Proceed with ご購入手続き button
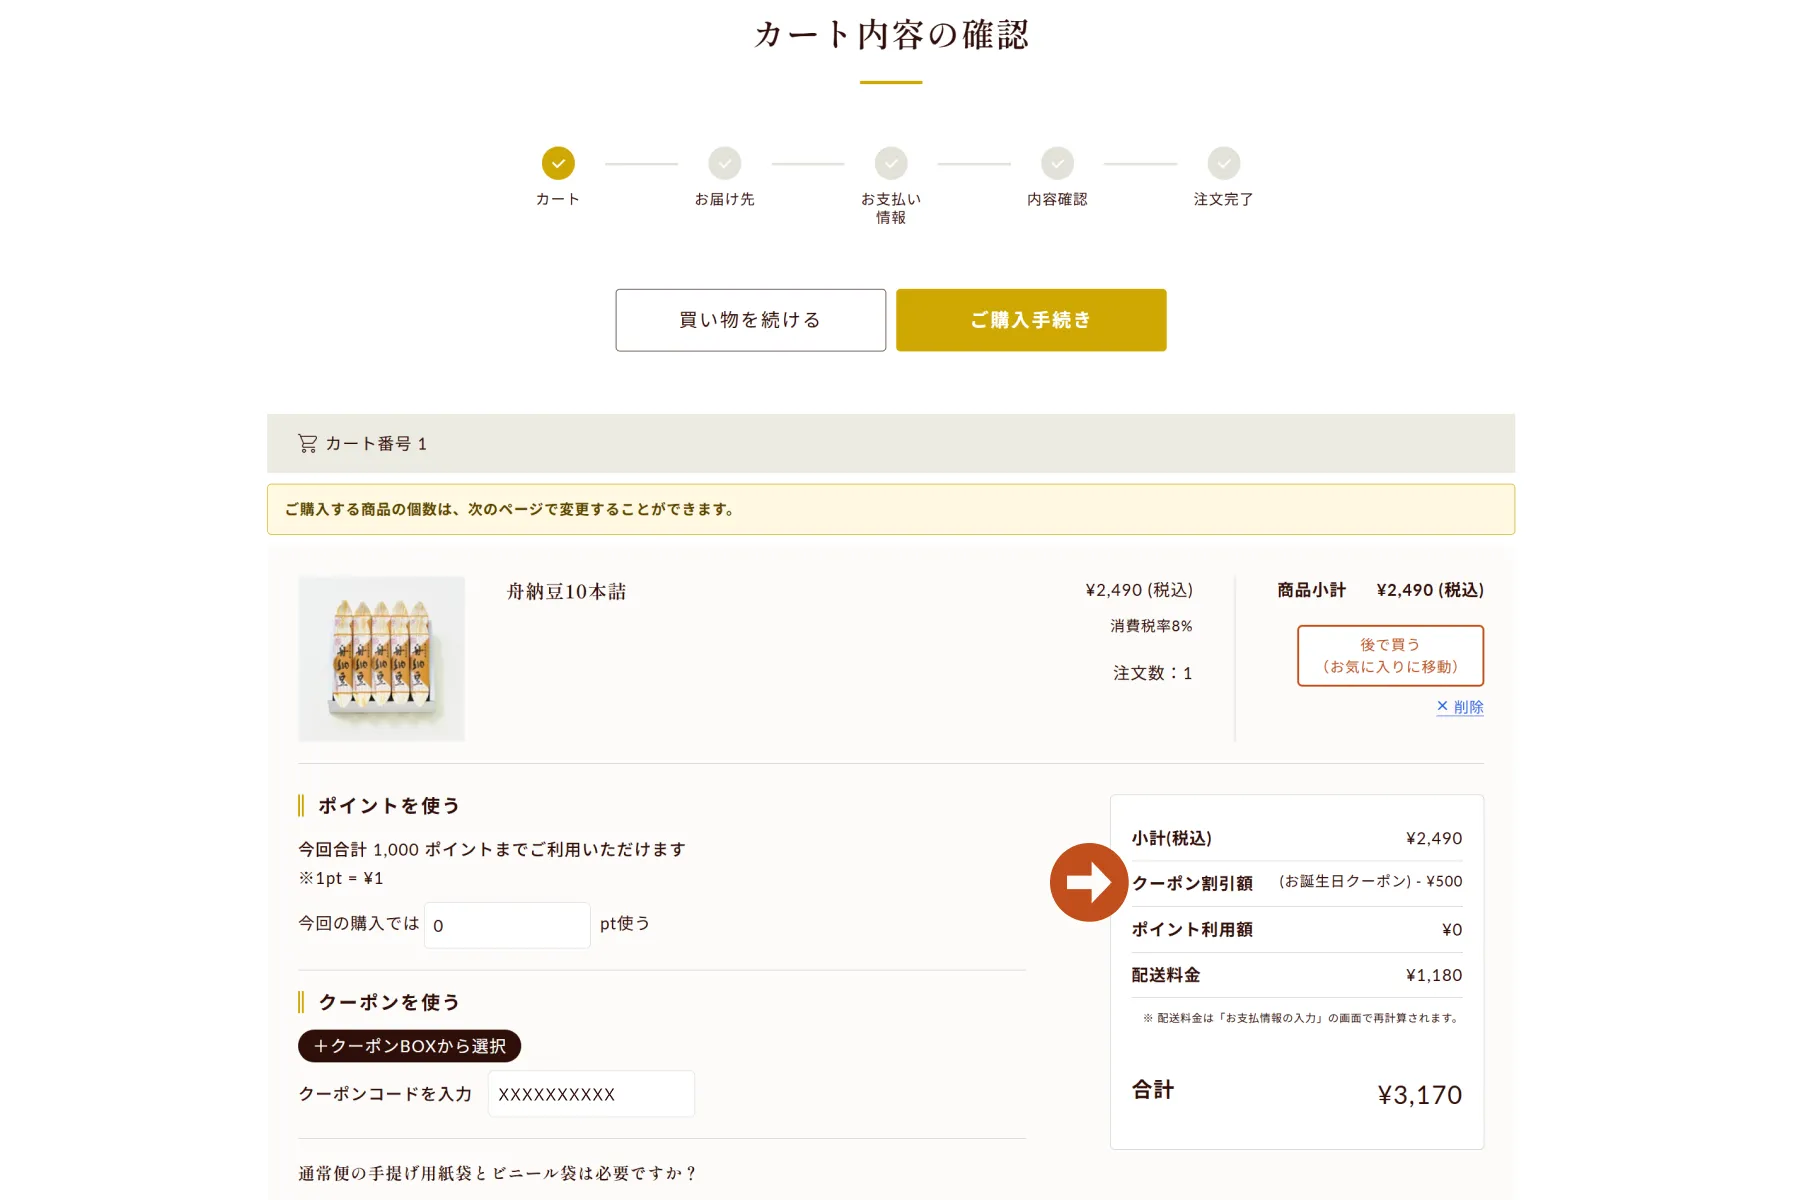1800x1200 pixels. point(1031,320)
